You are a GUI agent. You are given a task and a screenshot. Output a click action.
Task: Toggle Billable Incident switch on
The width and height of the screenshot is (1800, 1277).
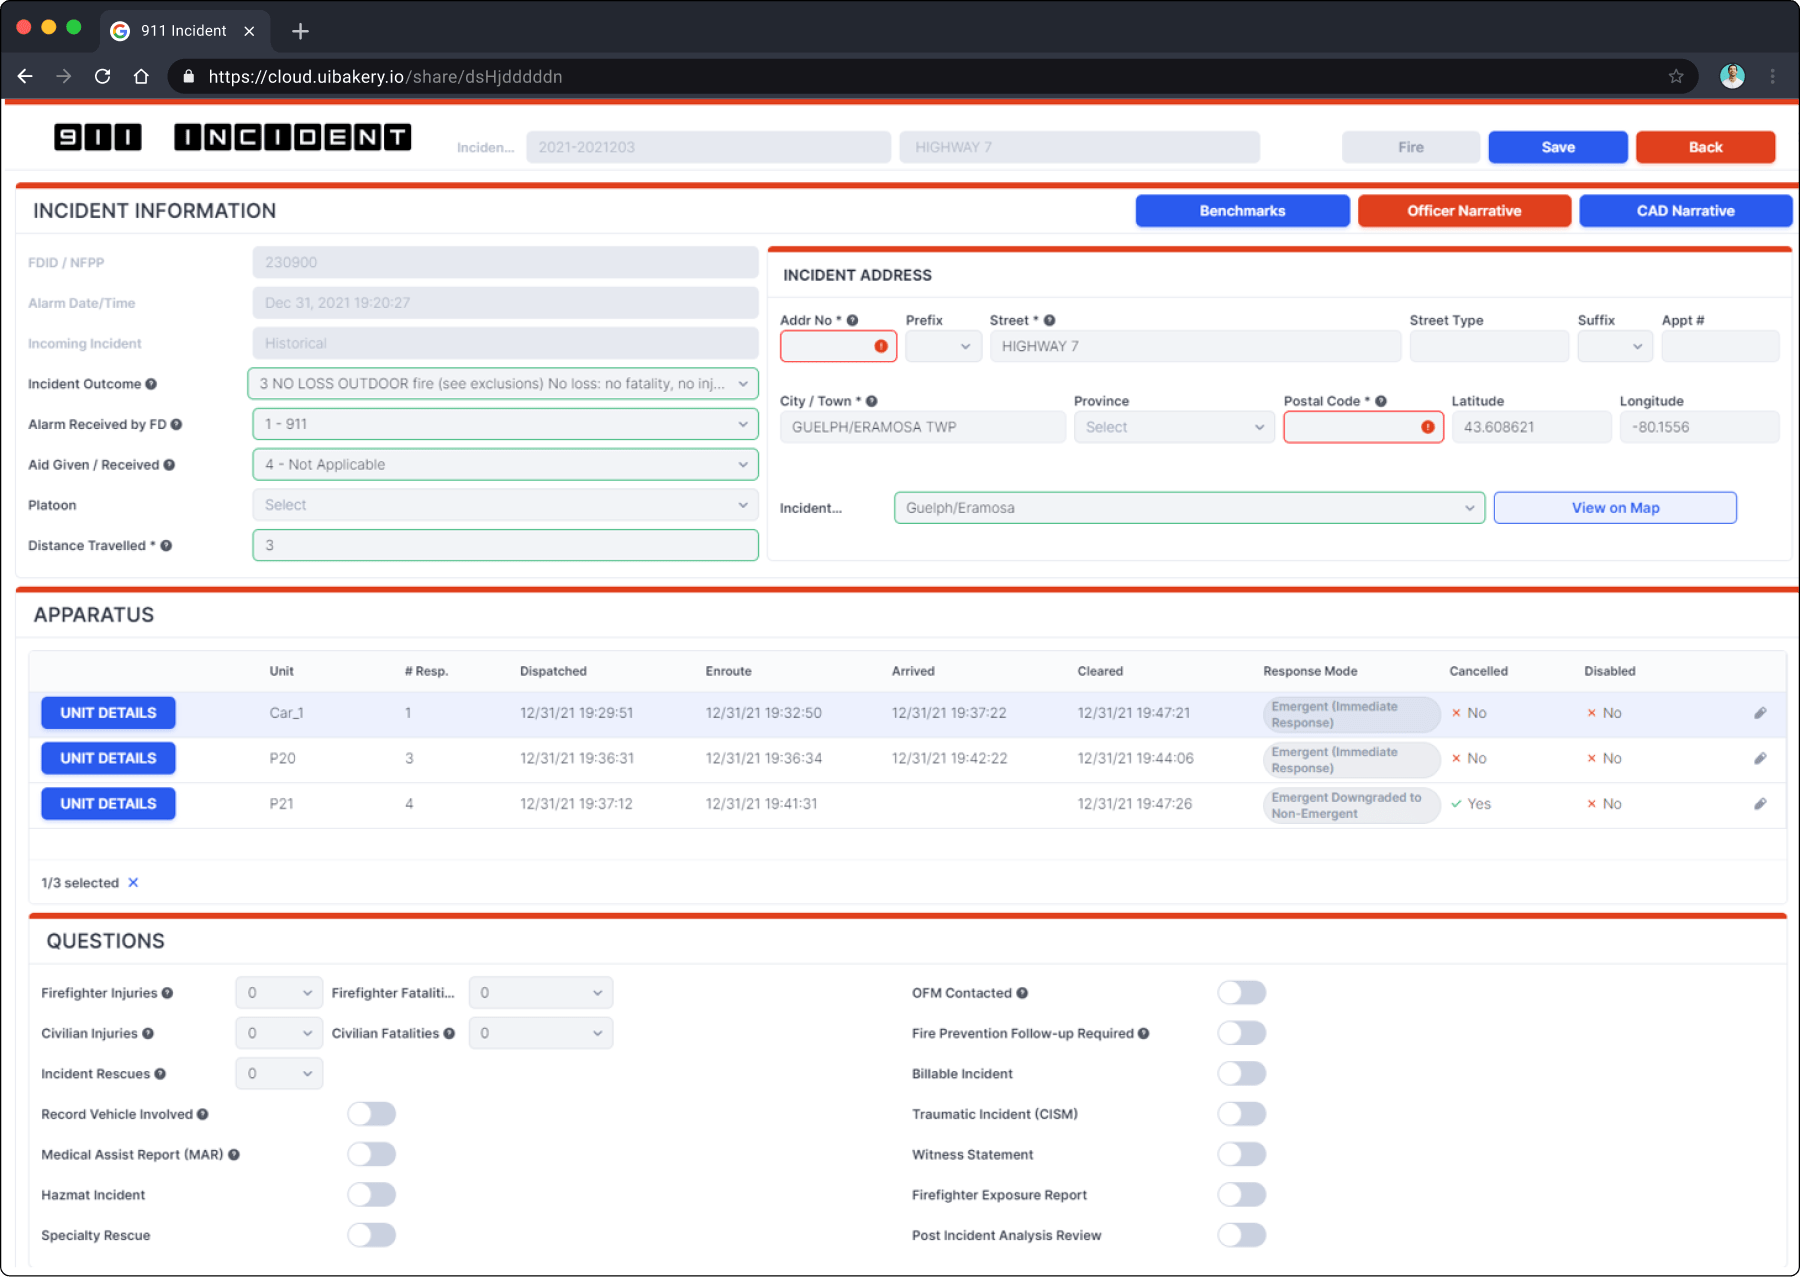coord(1242,1074)
